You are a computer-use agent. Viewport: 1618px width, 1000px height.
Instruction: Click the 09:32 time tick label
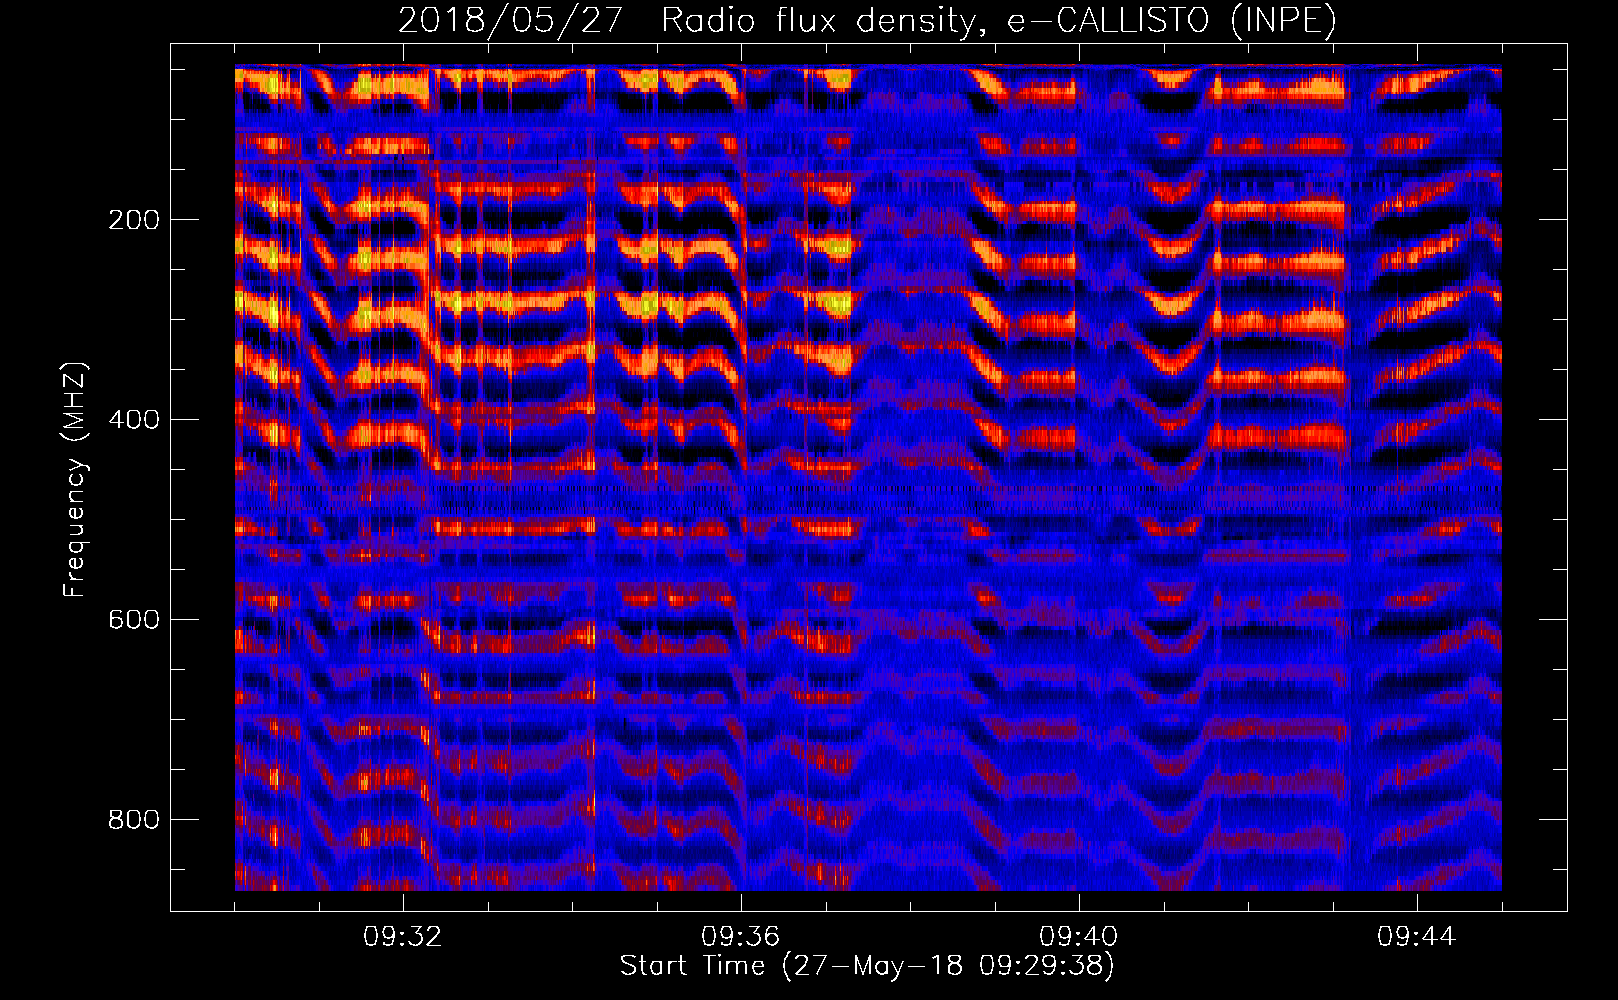[x=403, y=937]
